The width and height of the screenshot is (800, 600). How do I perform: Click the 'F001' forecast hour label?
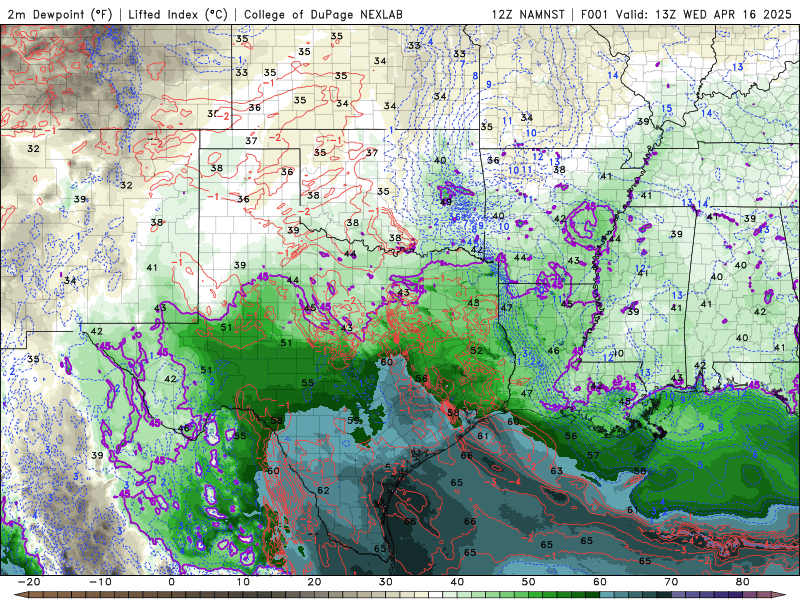pos(595,14)
